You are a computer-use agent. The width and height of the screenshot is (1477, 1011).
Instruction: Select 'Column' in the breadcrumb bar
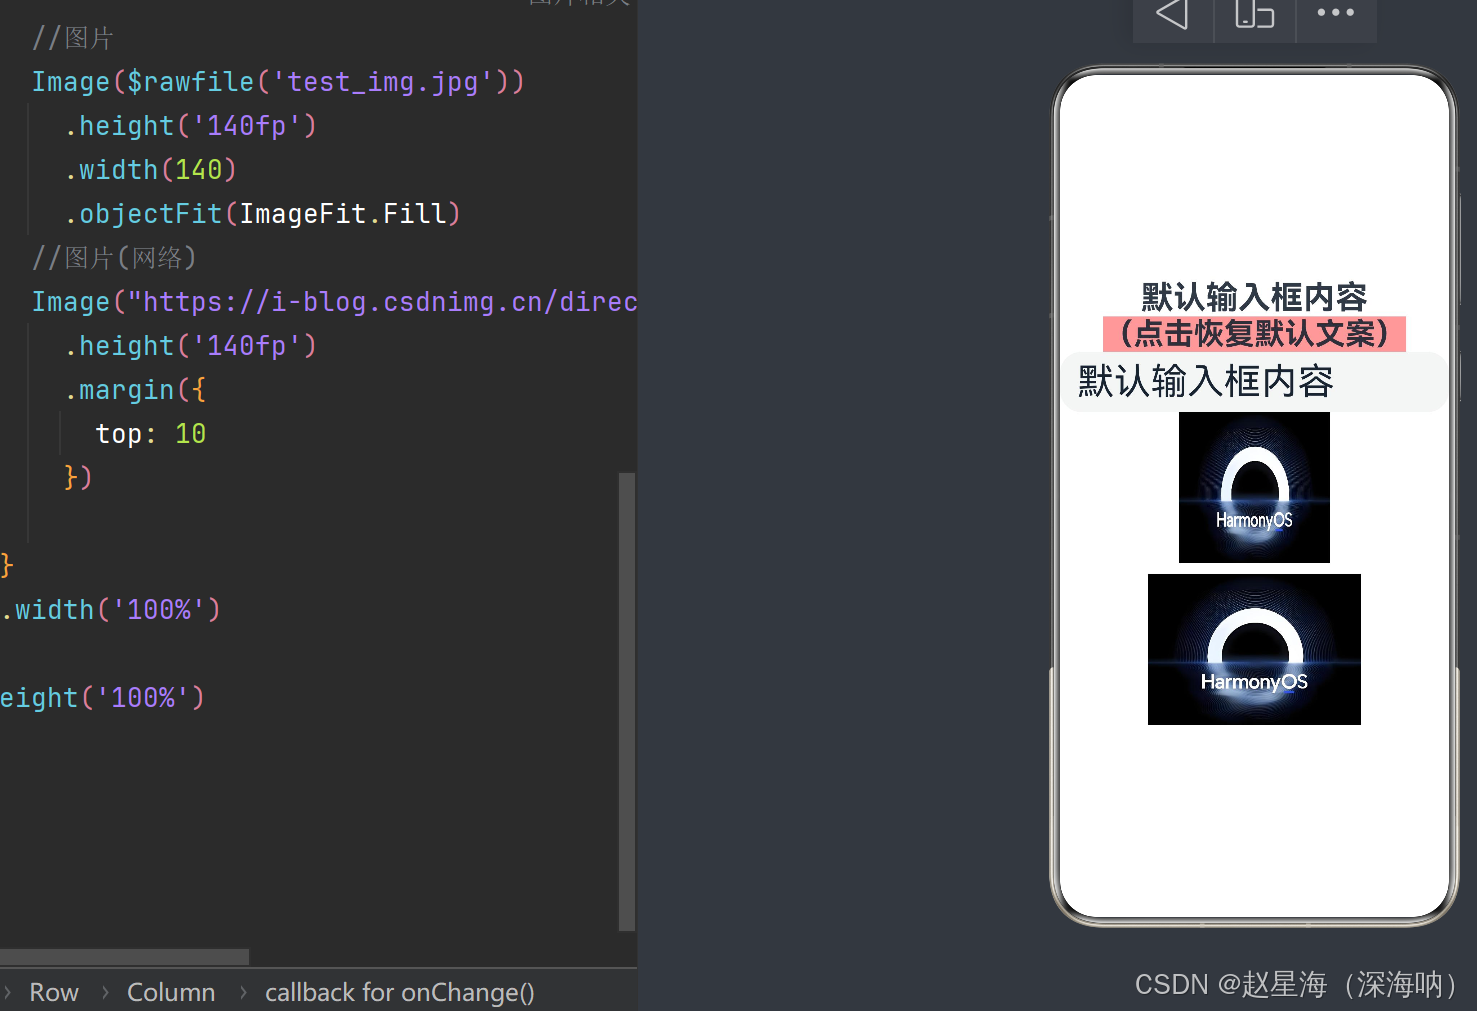pyautogui.click(x=171, y=992)
